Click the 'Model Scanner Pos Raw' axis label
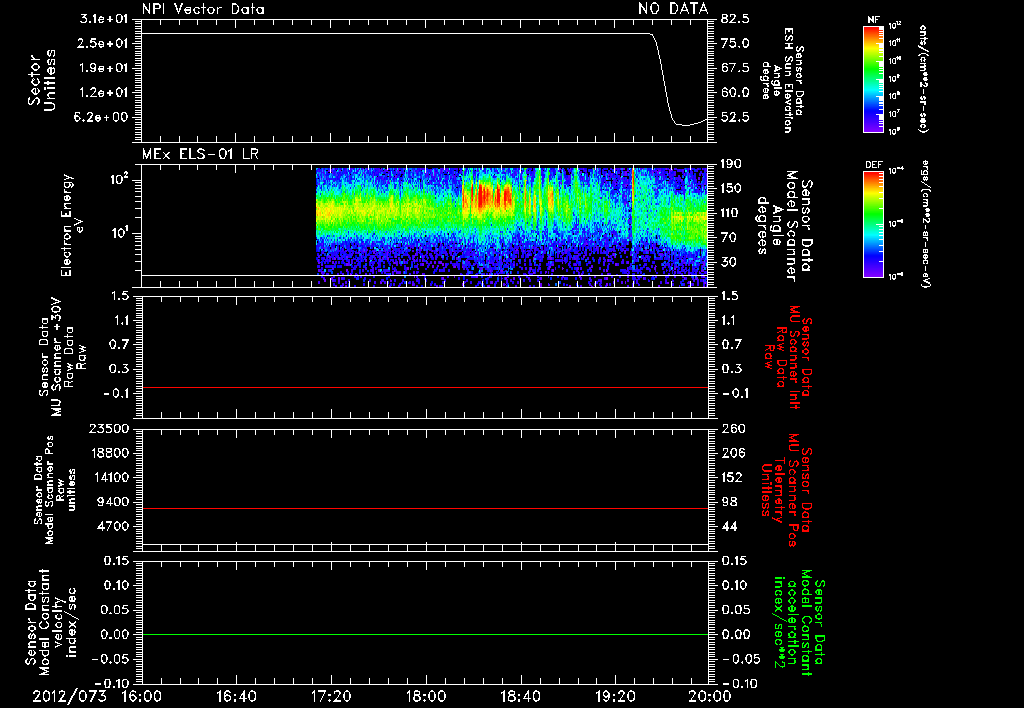 (x=55, y=490)
